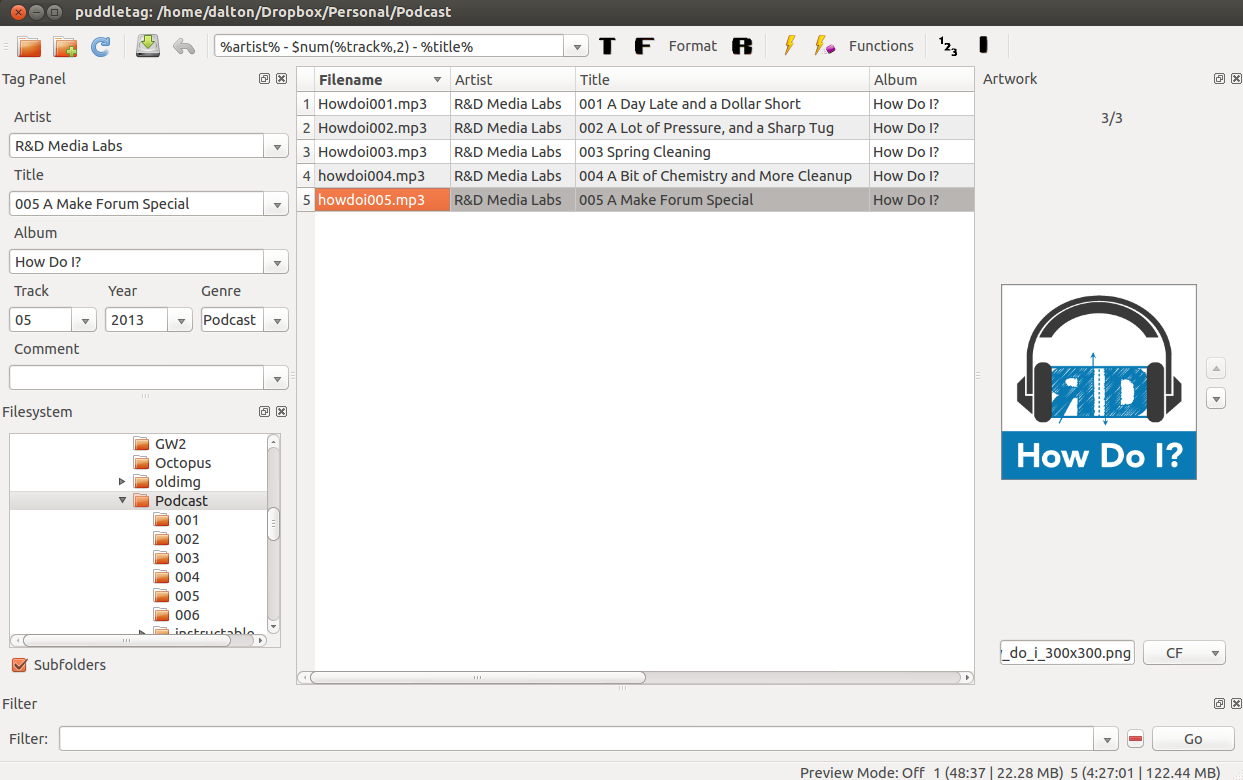Save tags using the green arrow drive icon
1243x780 pixels.
(148, 46)
